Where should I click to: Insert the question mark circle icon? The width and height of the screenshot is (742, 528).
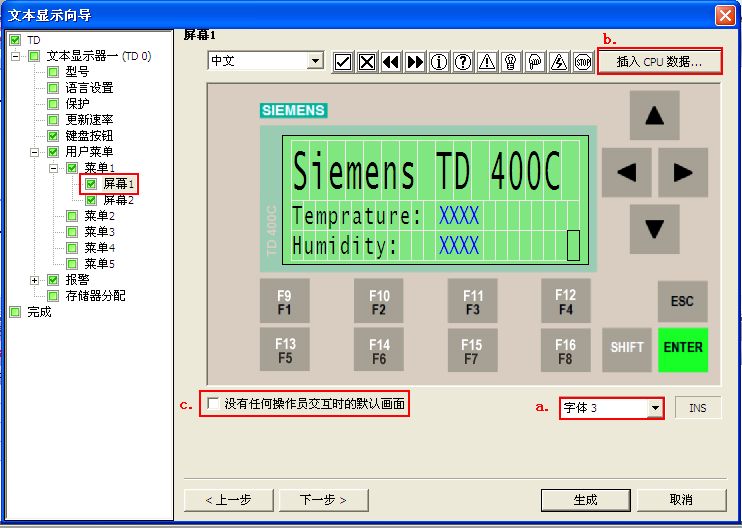463,62
